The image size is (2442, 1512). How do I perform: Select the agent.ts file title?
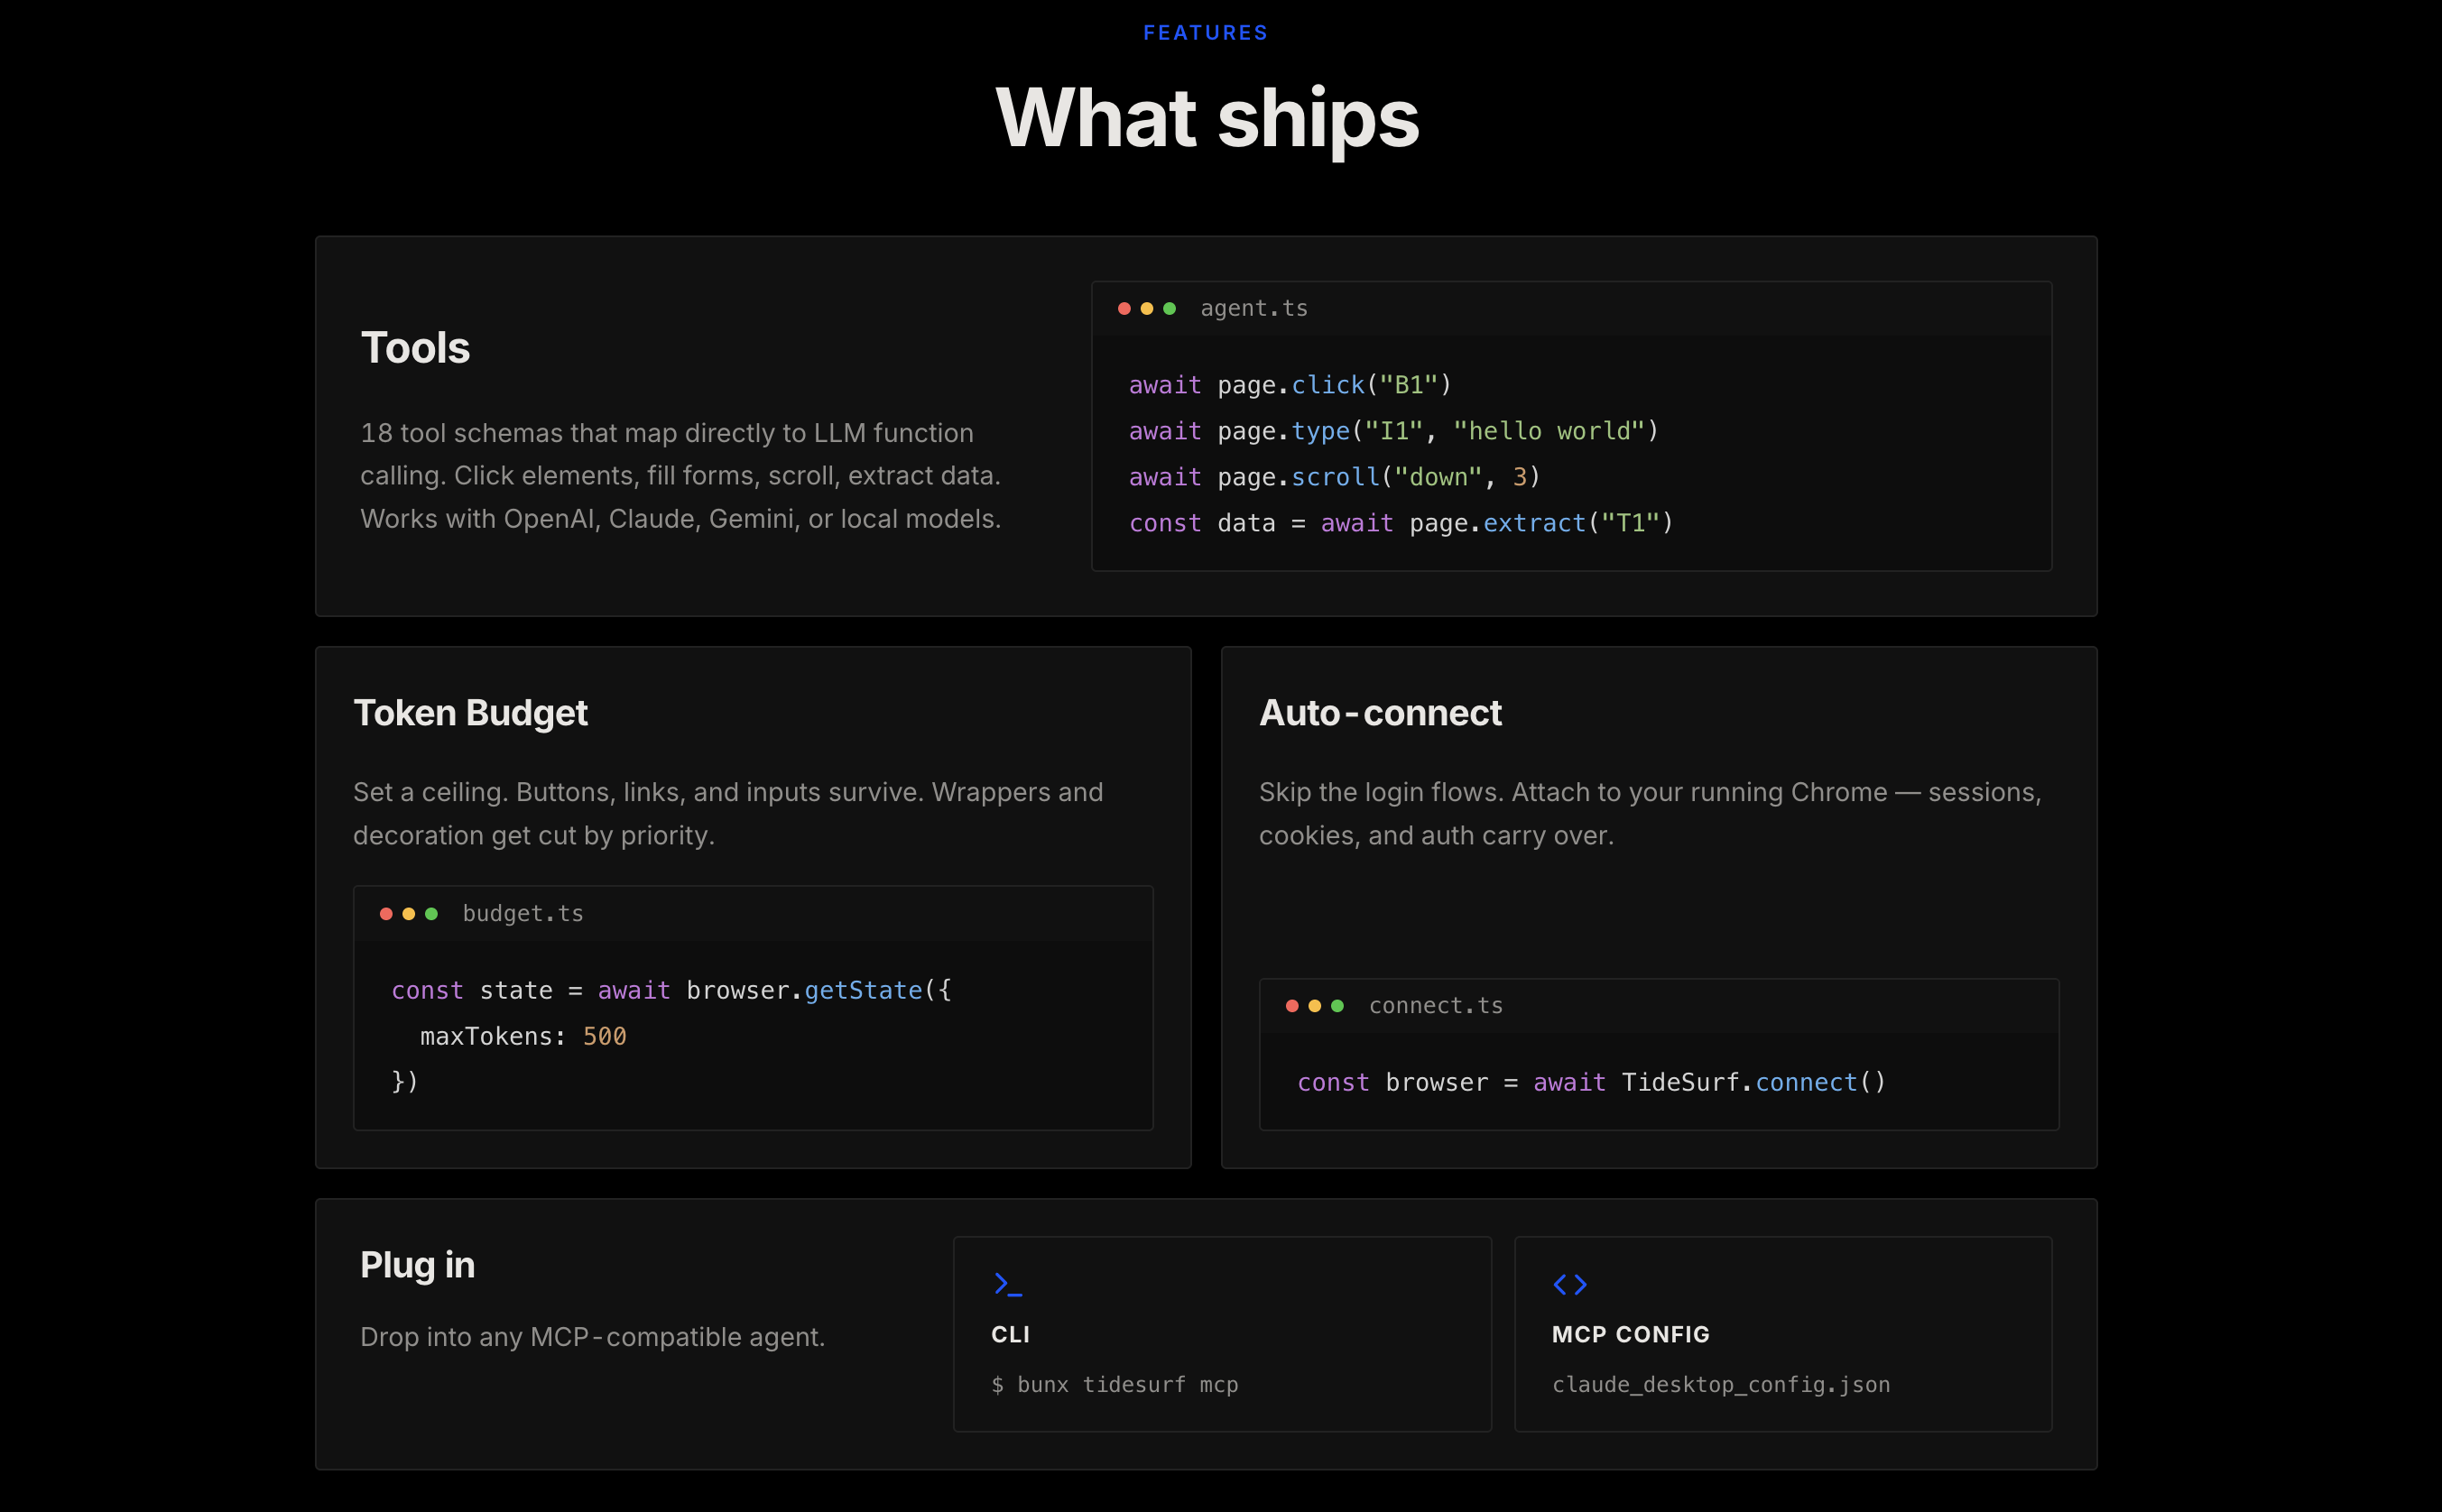pyautogui.click(x=1253, y=309)
